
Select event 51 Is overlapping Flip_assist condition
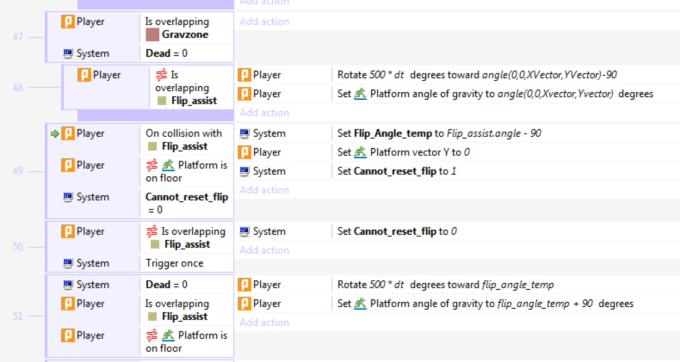(177, 310)
